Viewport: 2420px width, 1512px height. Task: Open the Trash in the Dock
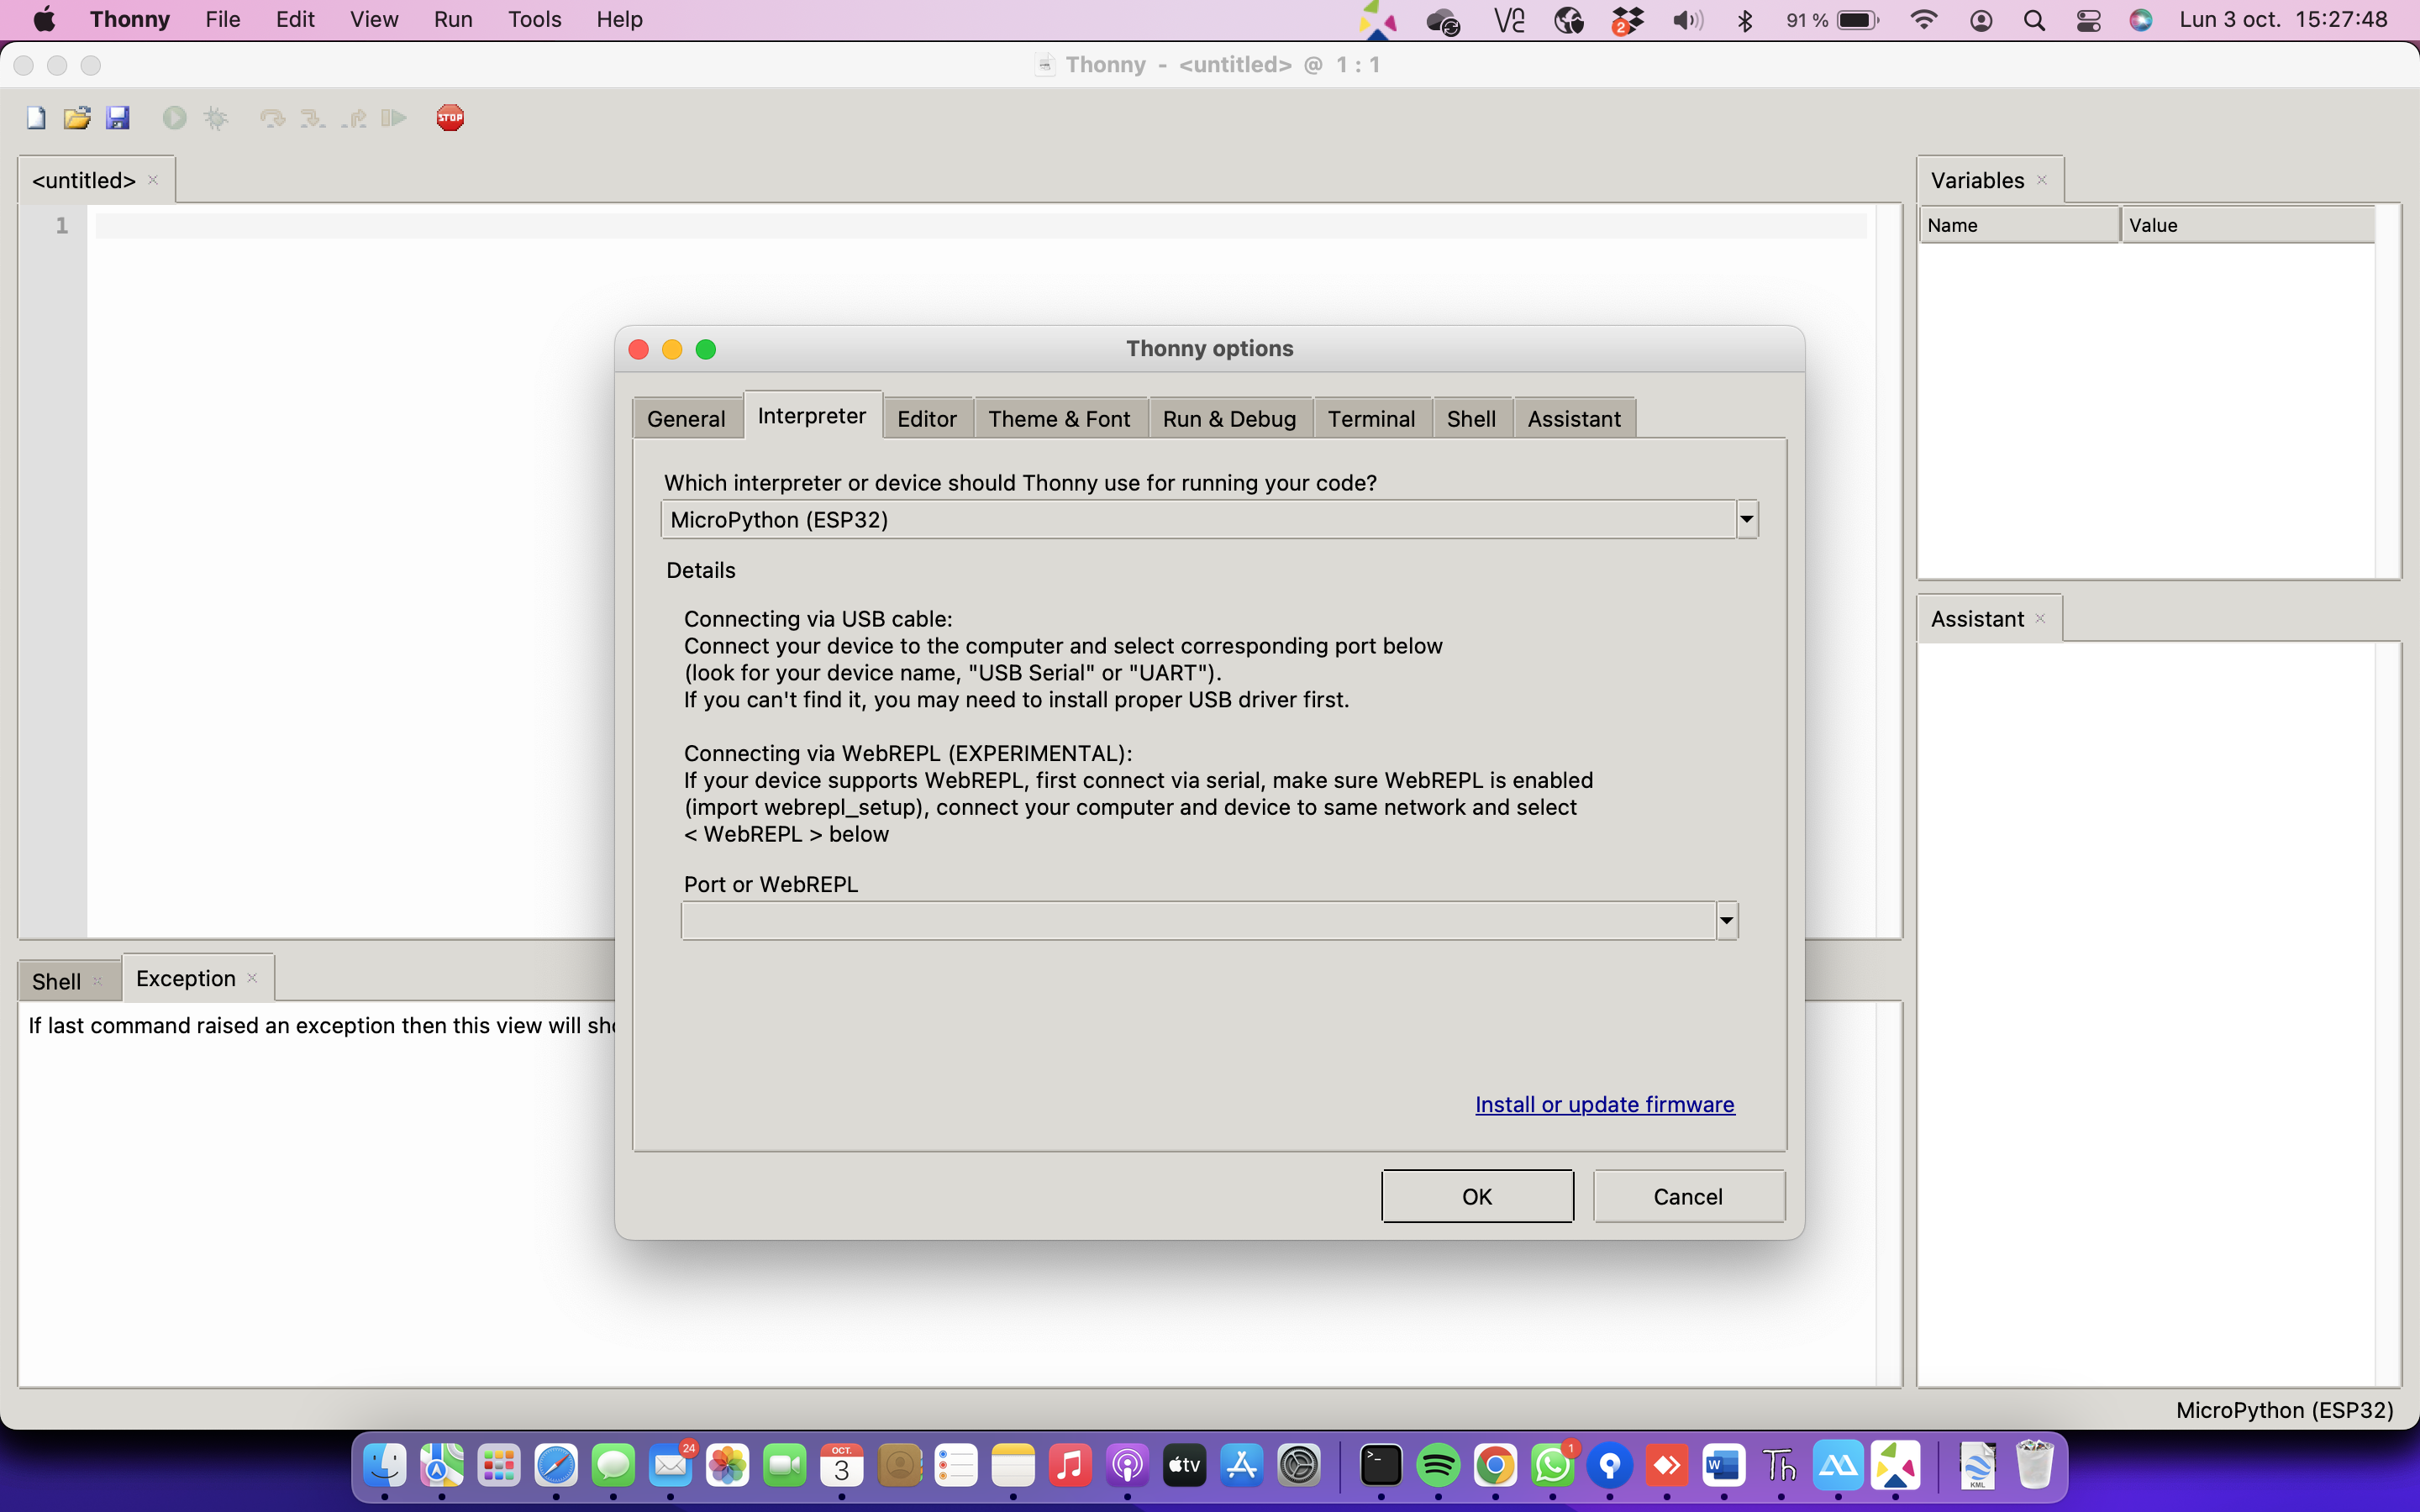[x=2034, y=1466]
